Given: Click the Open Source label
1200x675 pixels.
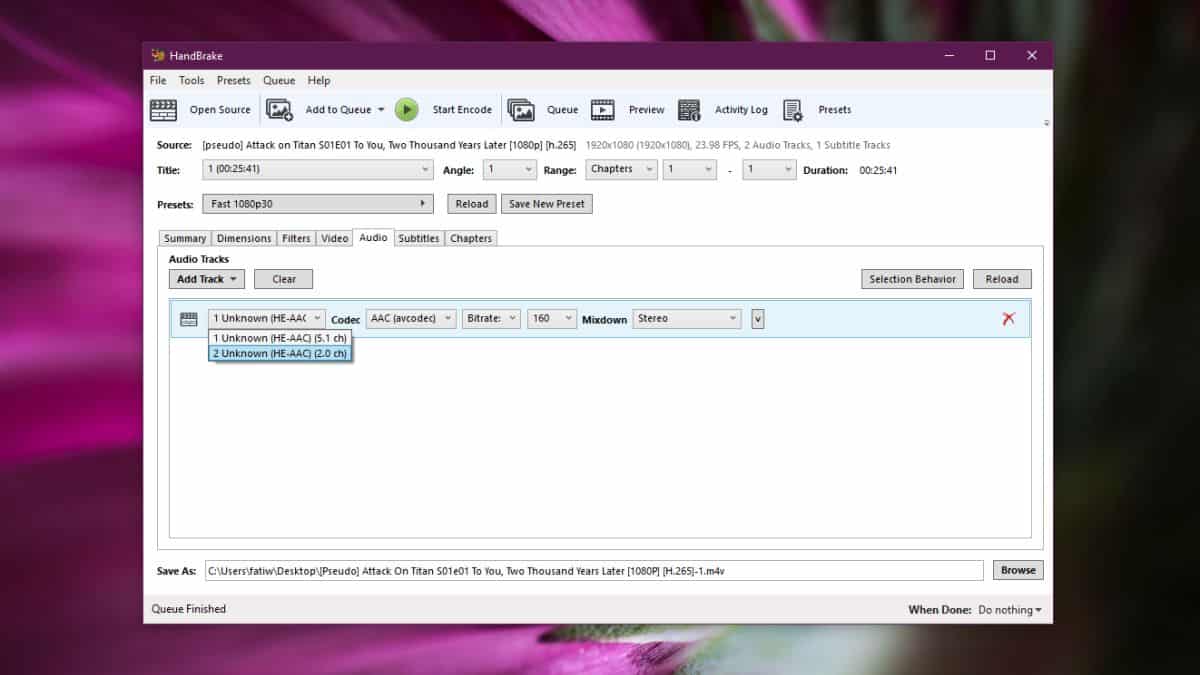Looking at the screenshot, I should click(x=220, y=110).
